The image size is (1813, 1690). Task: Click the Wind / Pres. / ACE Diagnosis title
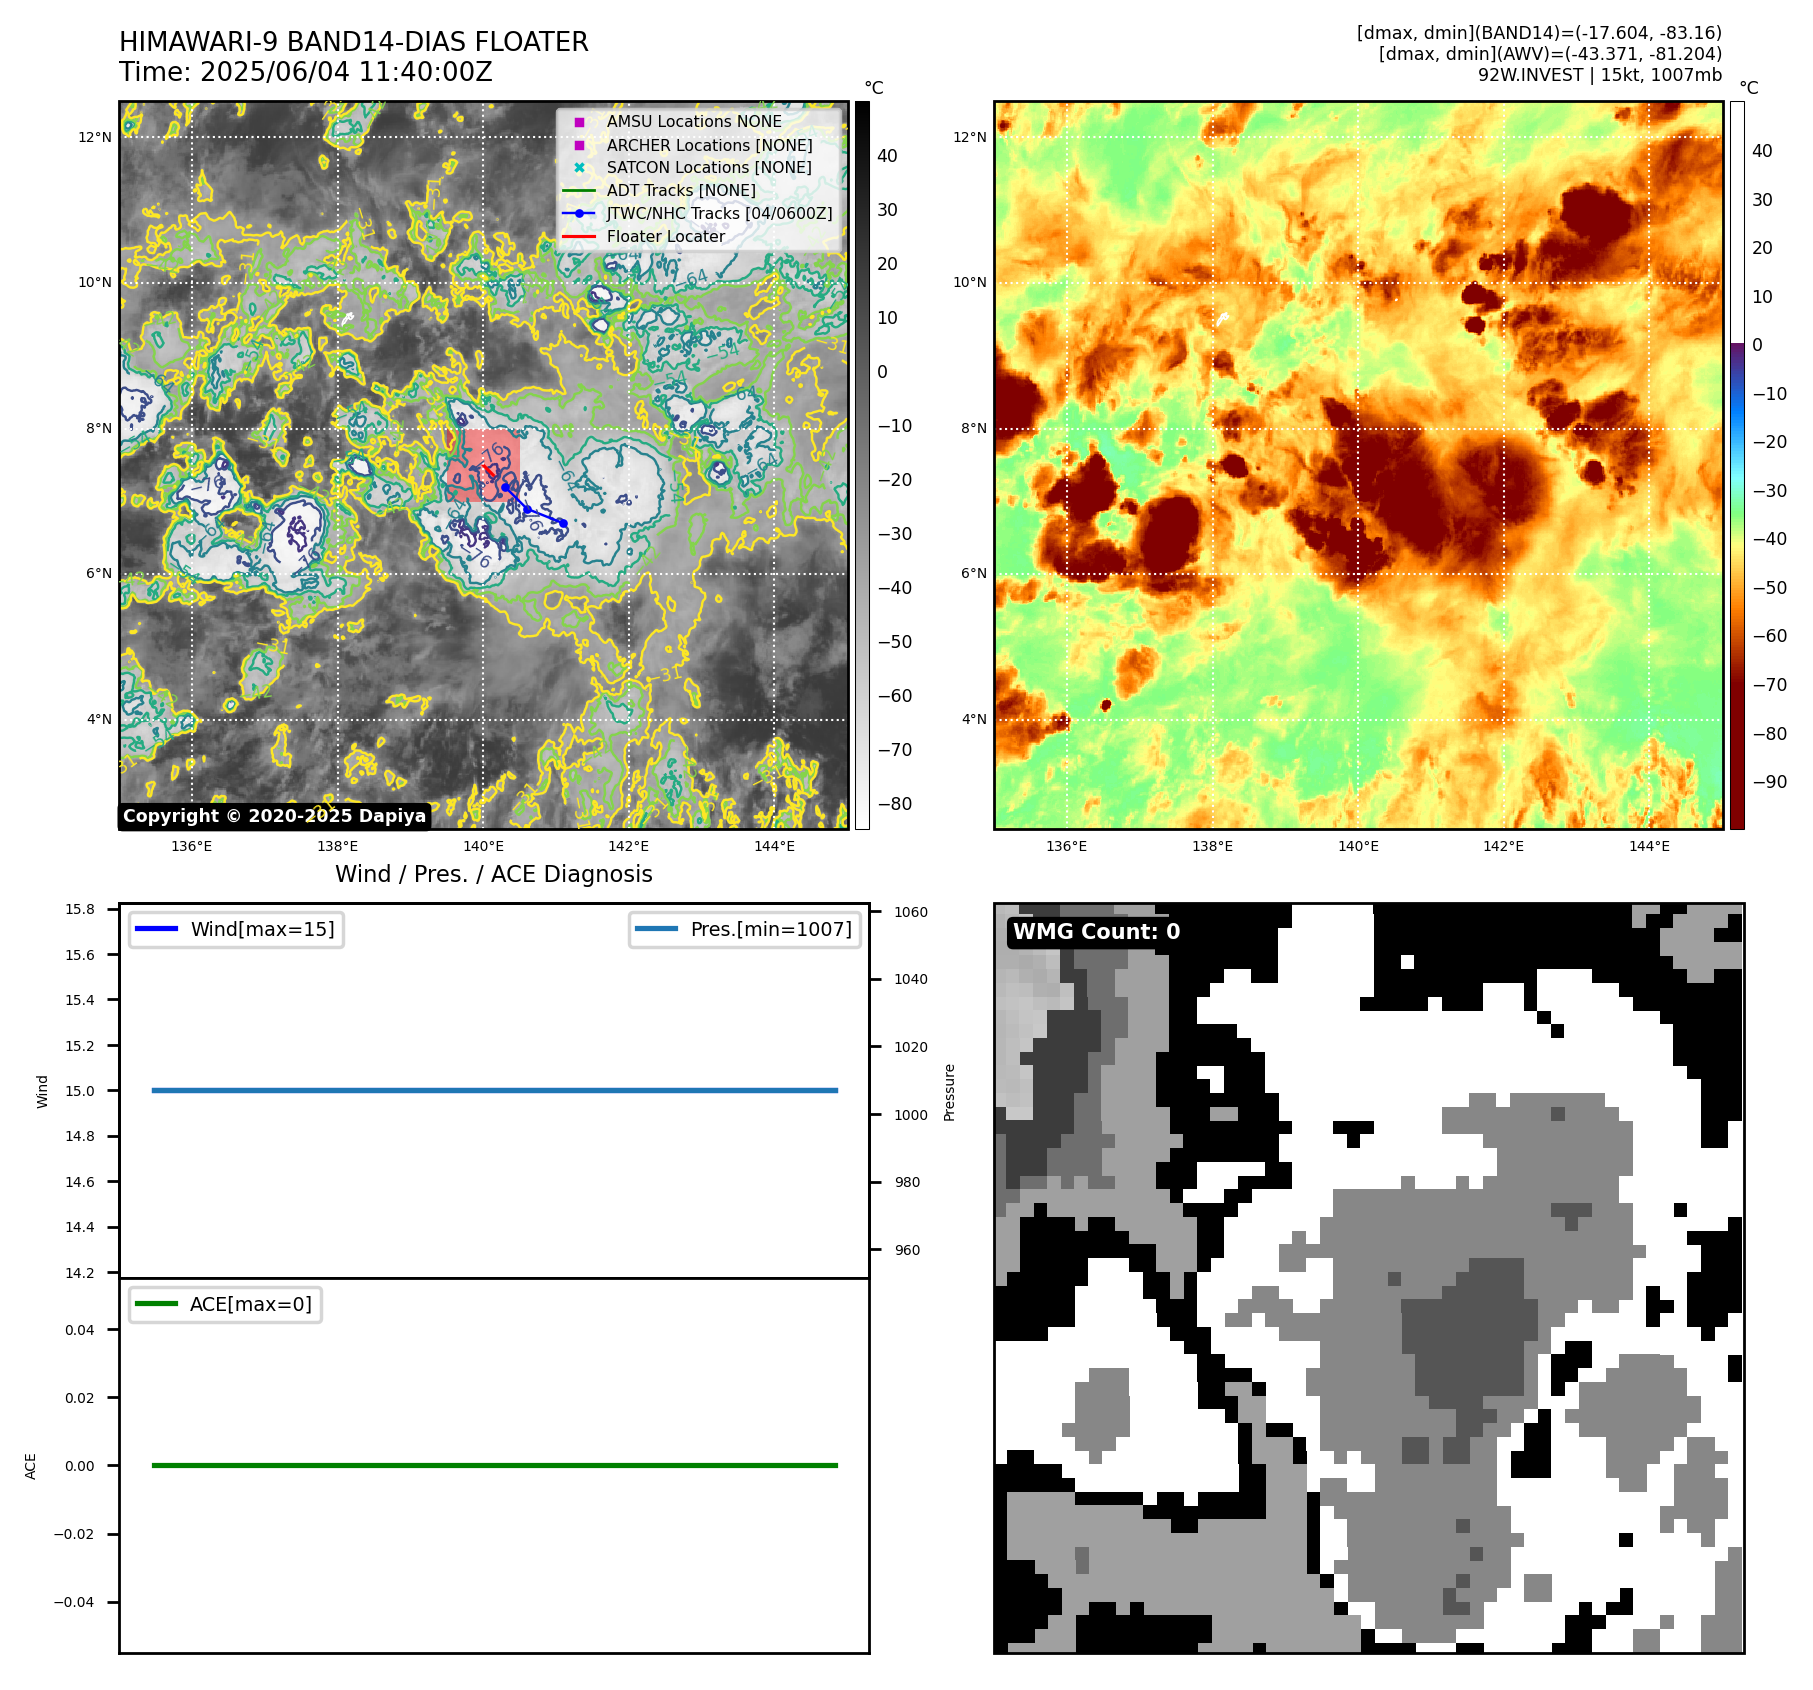tap(494, 874)
